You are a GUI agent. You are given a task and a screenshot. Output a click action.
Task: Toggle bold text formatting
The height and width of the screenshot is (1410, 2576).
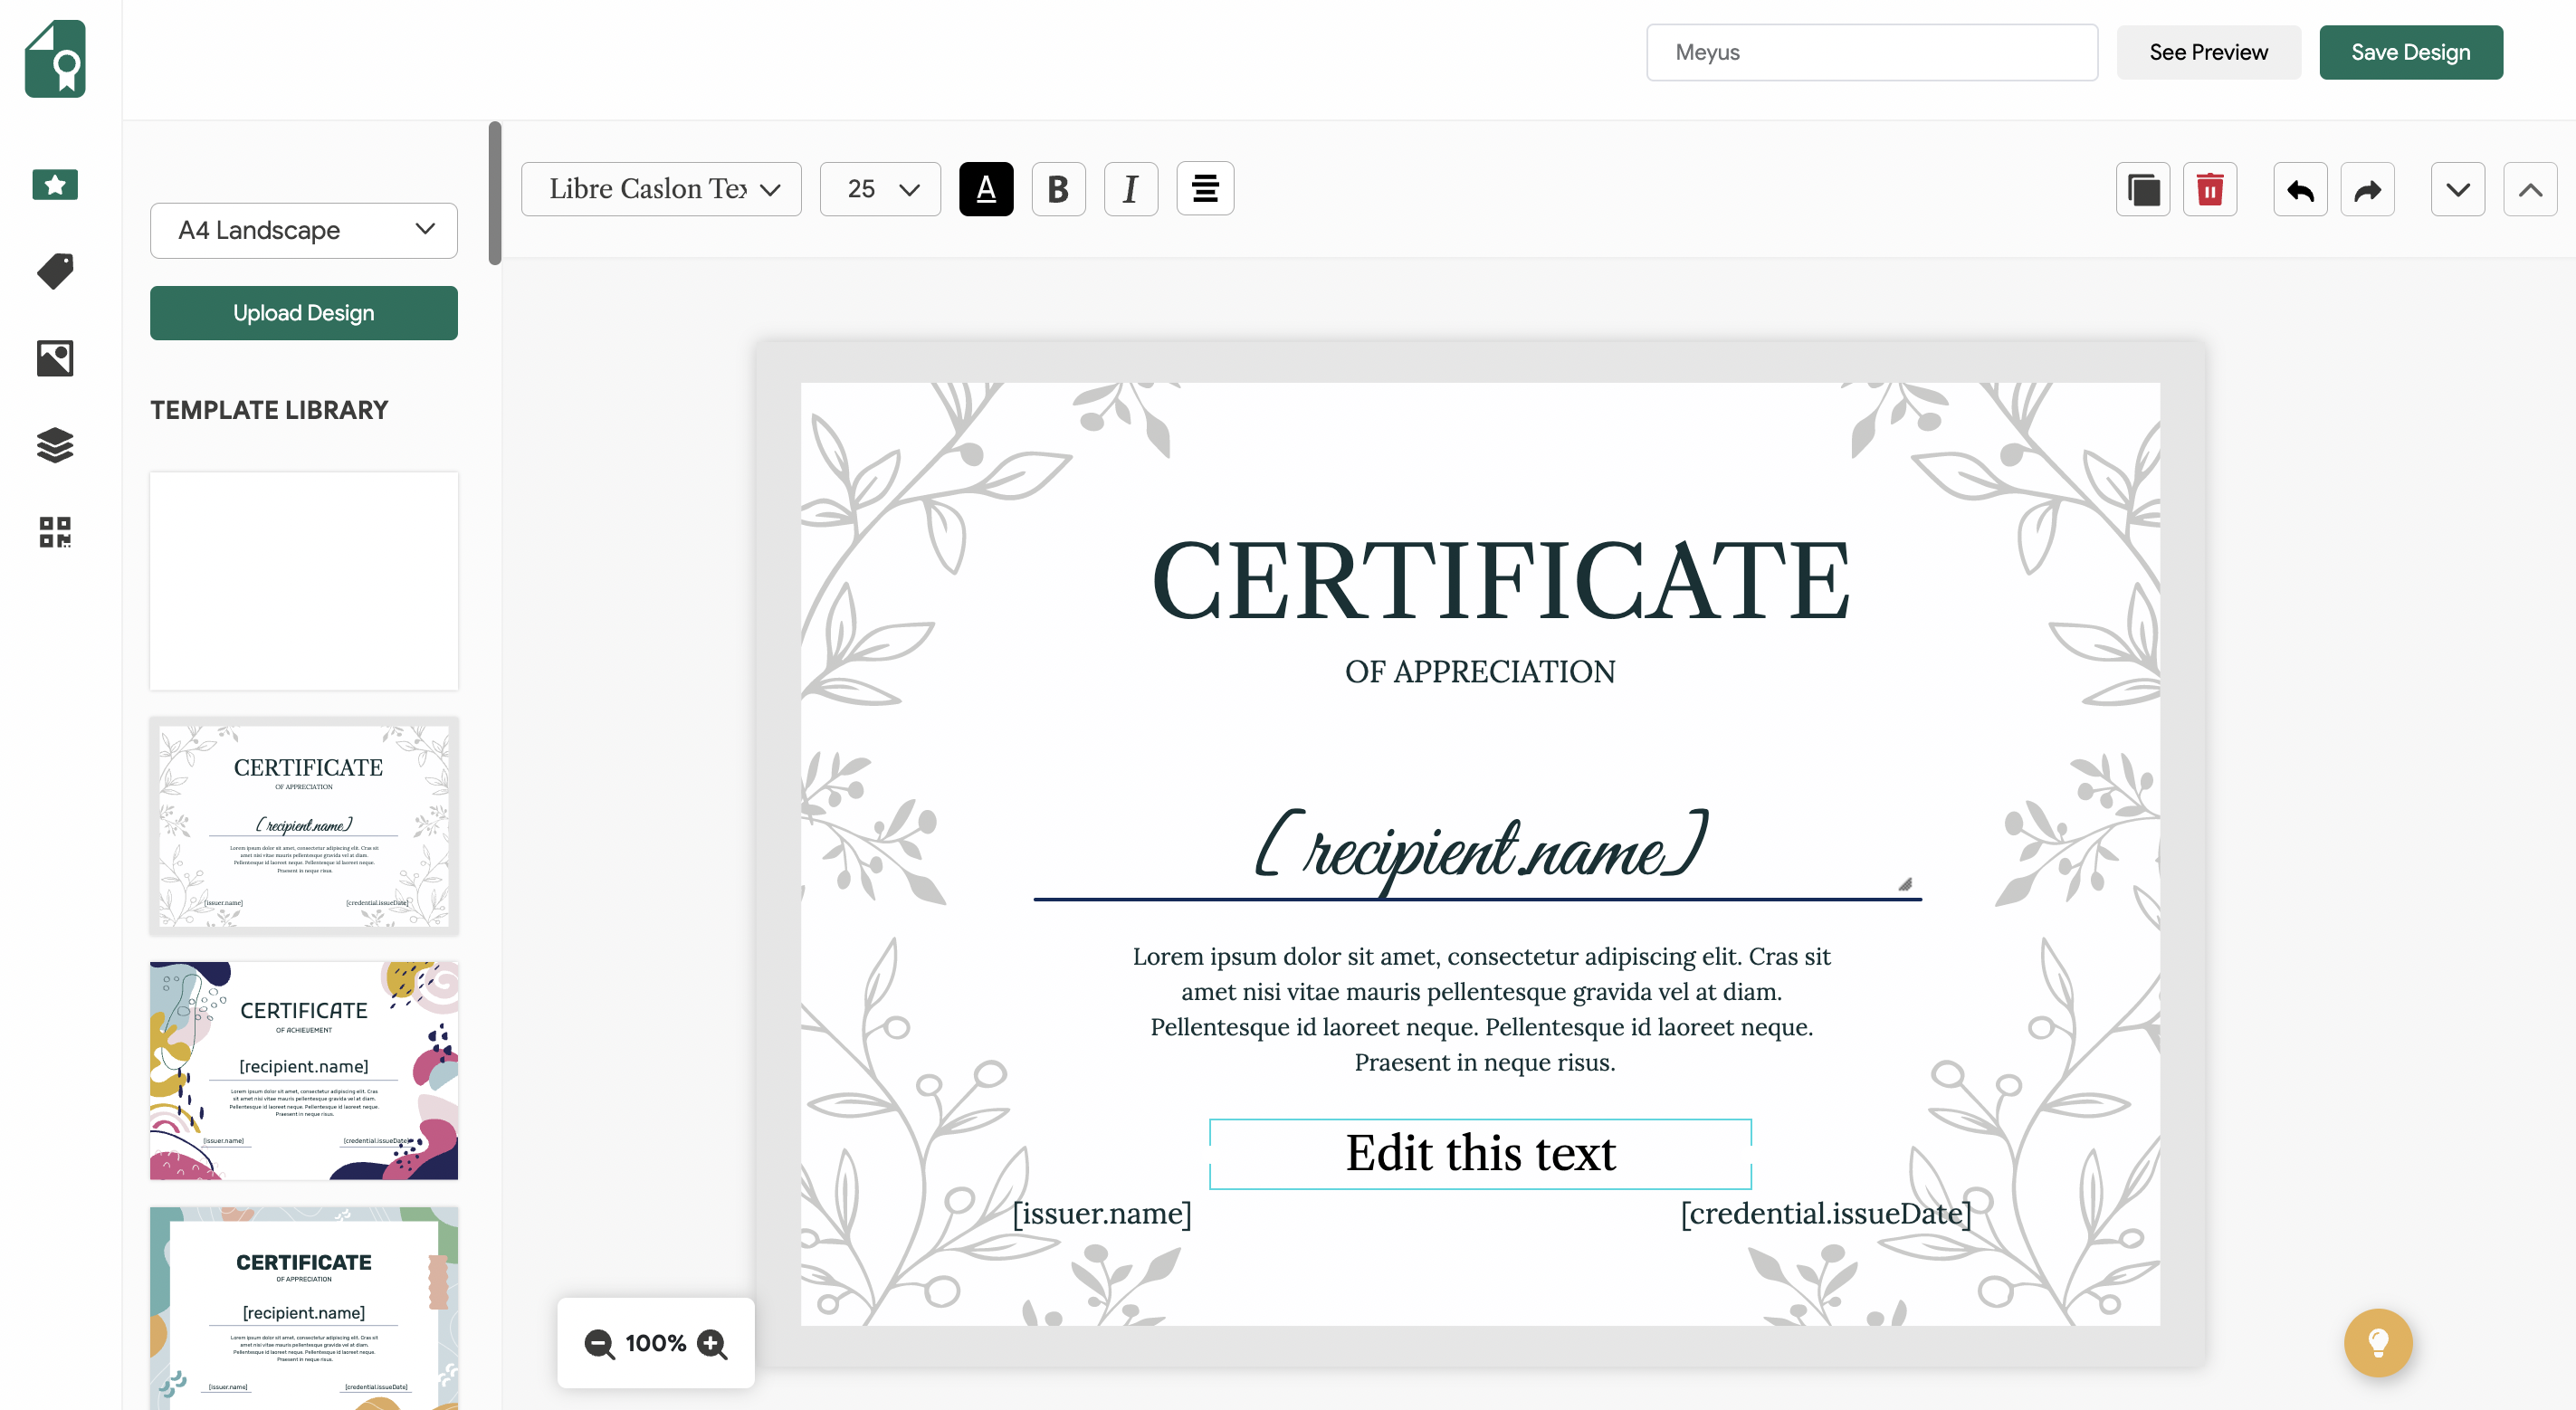[1057, 189]
